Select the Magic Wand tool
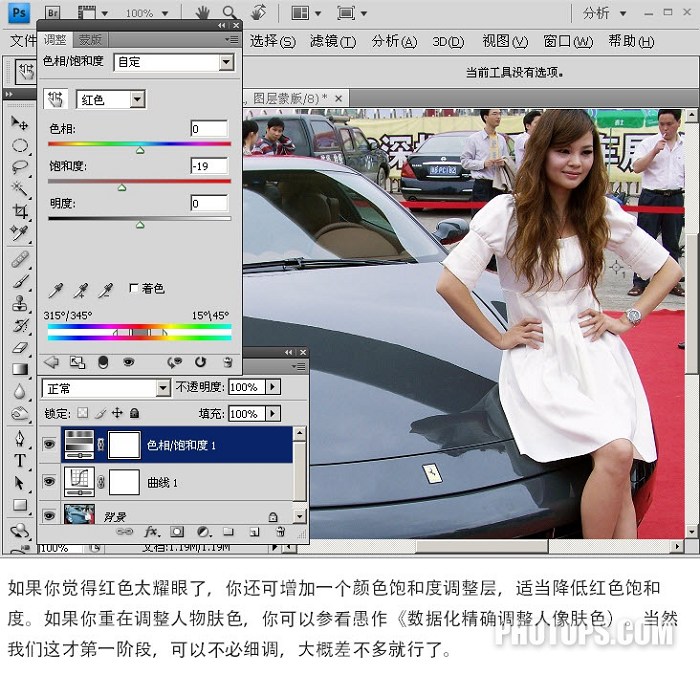Screen dimensions: 700x675 [19, 188]
